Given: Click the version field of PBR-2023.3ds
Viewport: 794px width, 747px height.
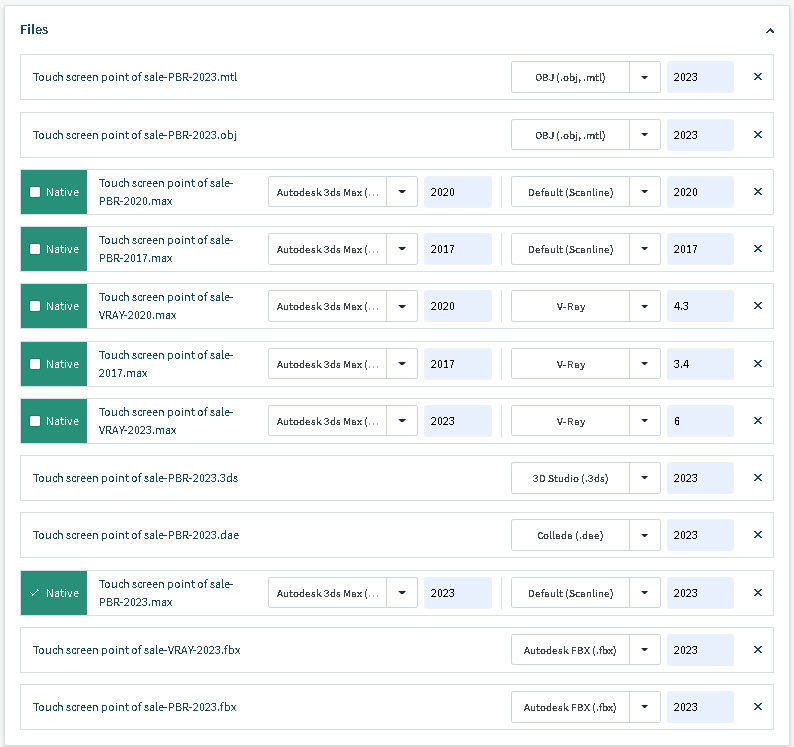Looking at the screenshot, I should [700, 478].
